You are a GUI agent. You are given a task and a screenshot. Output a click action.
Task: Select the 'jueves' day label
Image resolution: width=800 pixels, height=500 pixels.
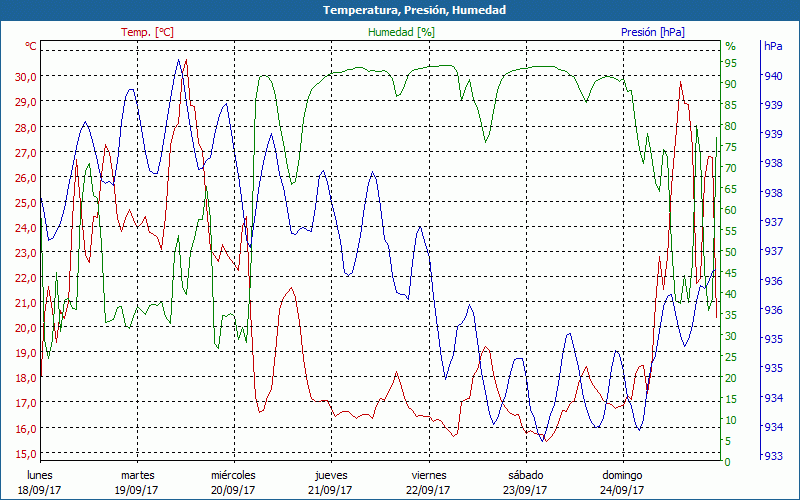pyautogui.click(x=331, y=475)
